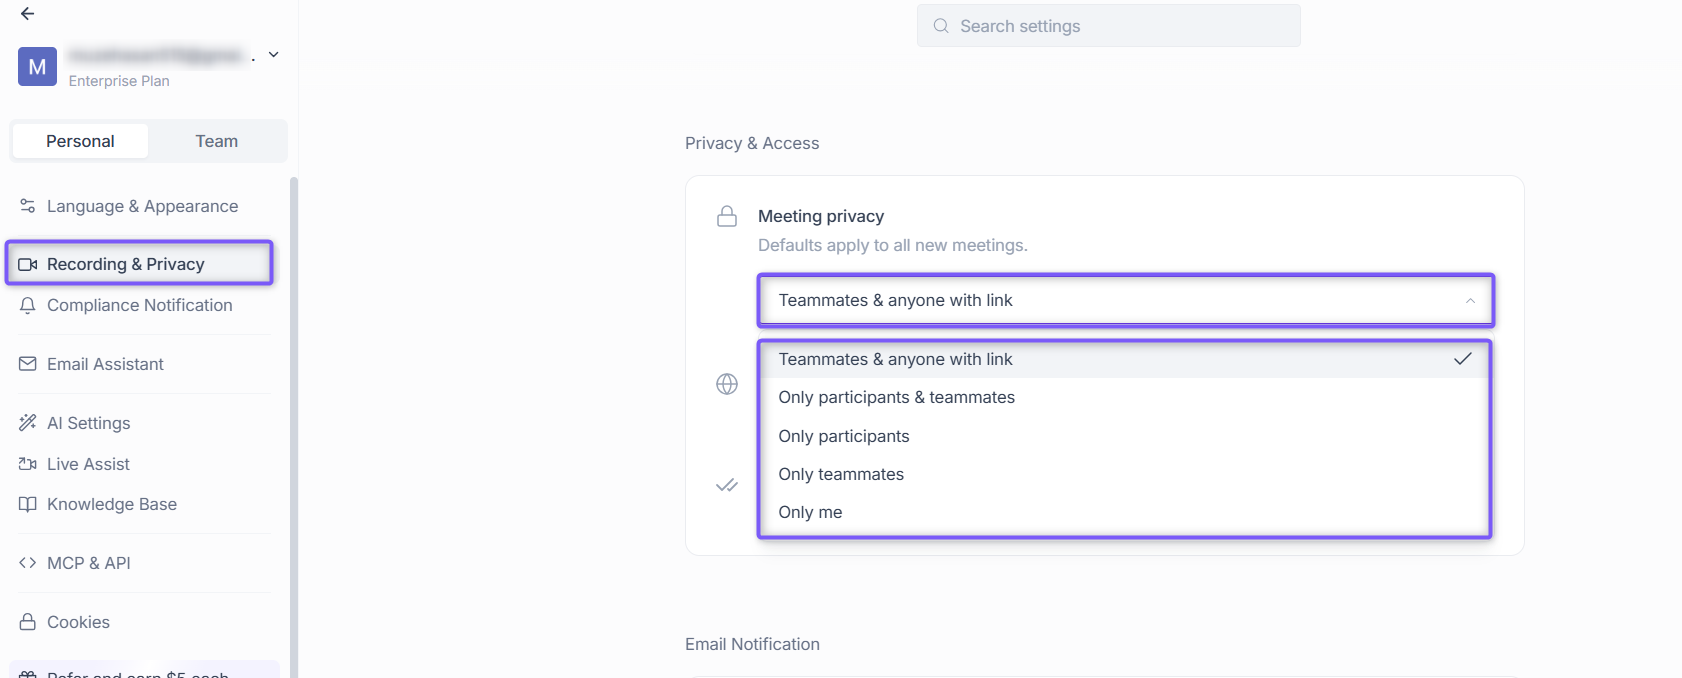Click the Meeting privacy lock icon

[727, 216]
